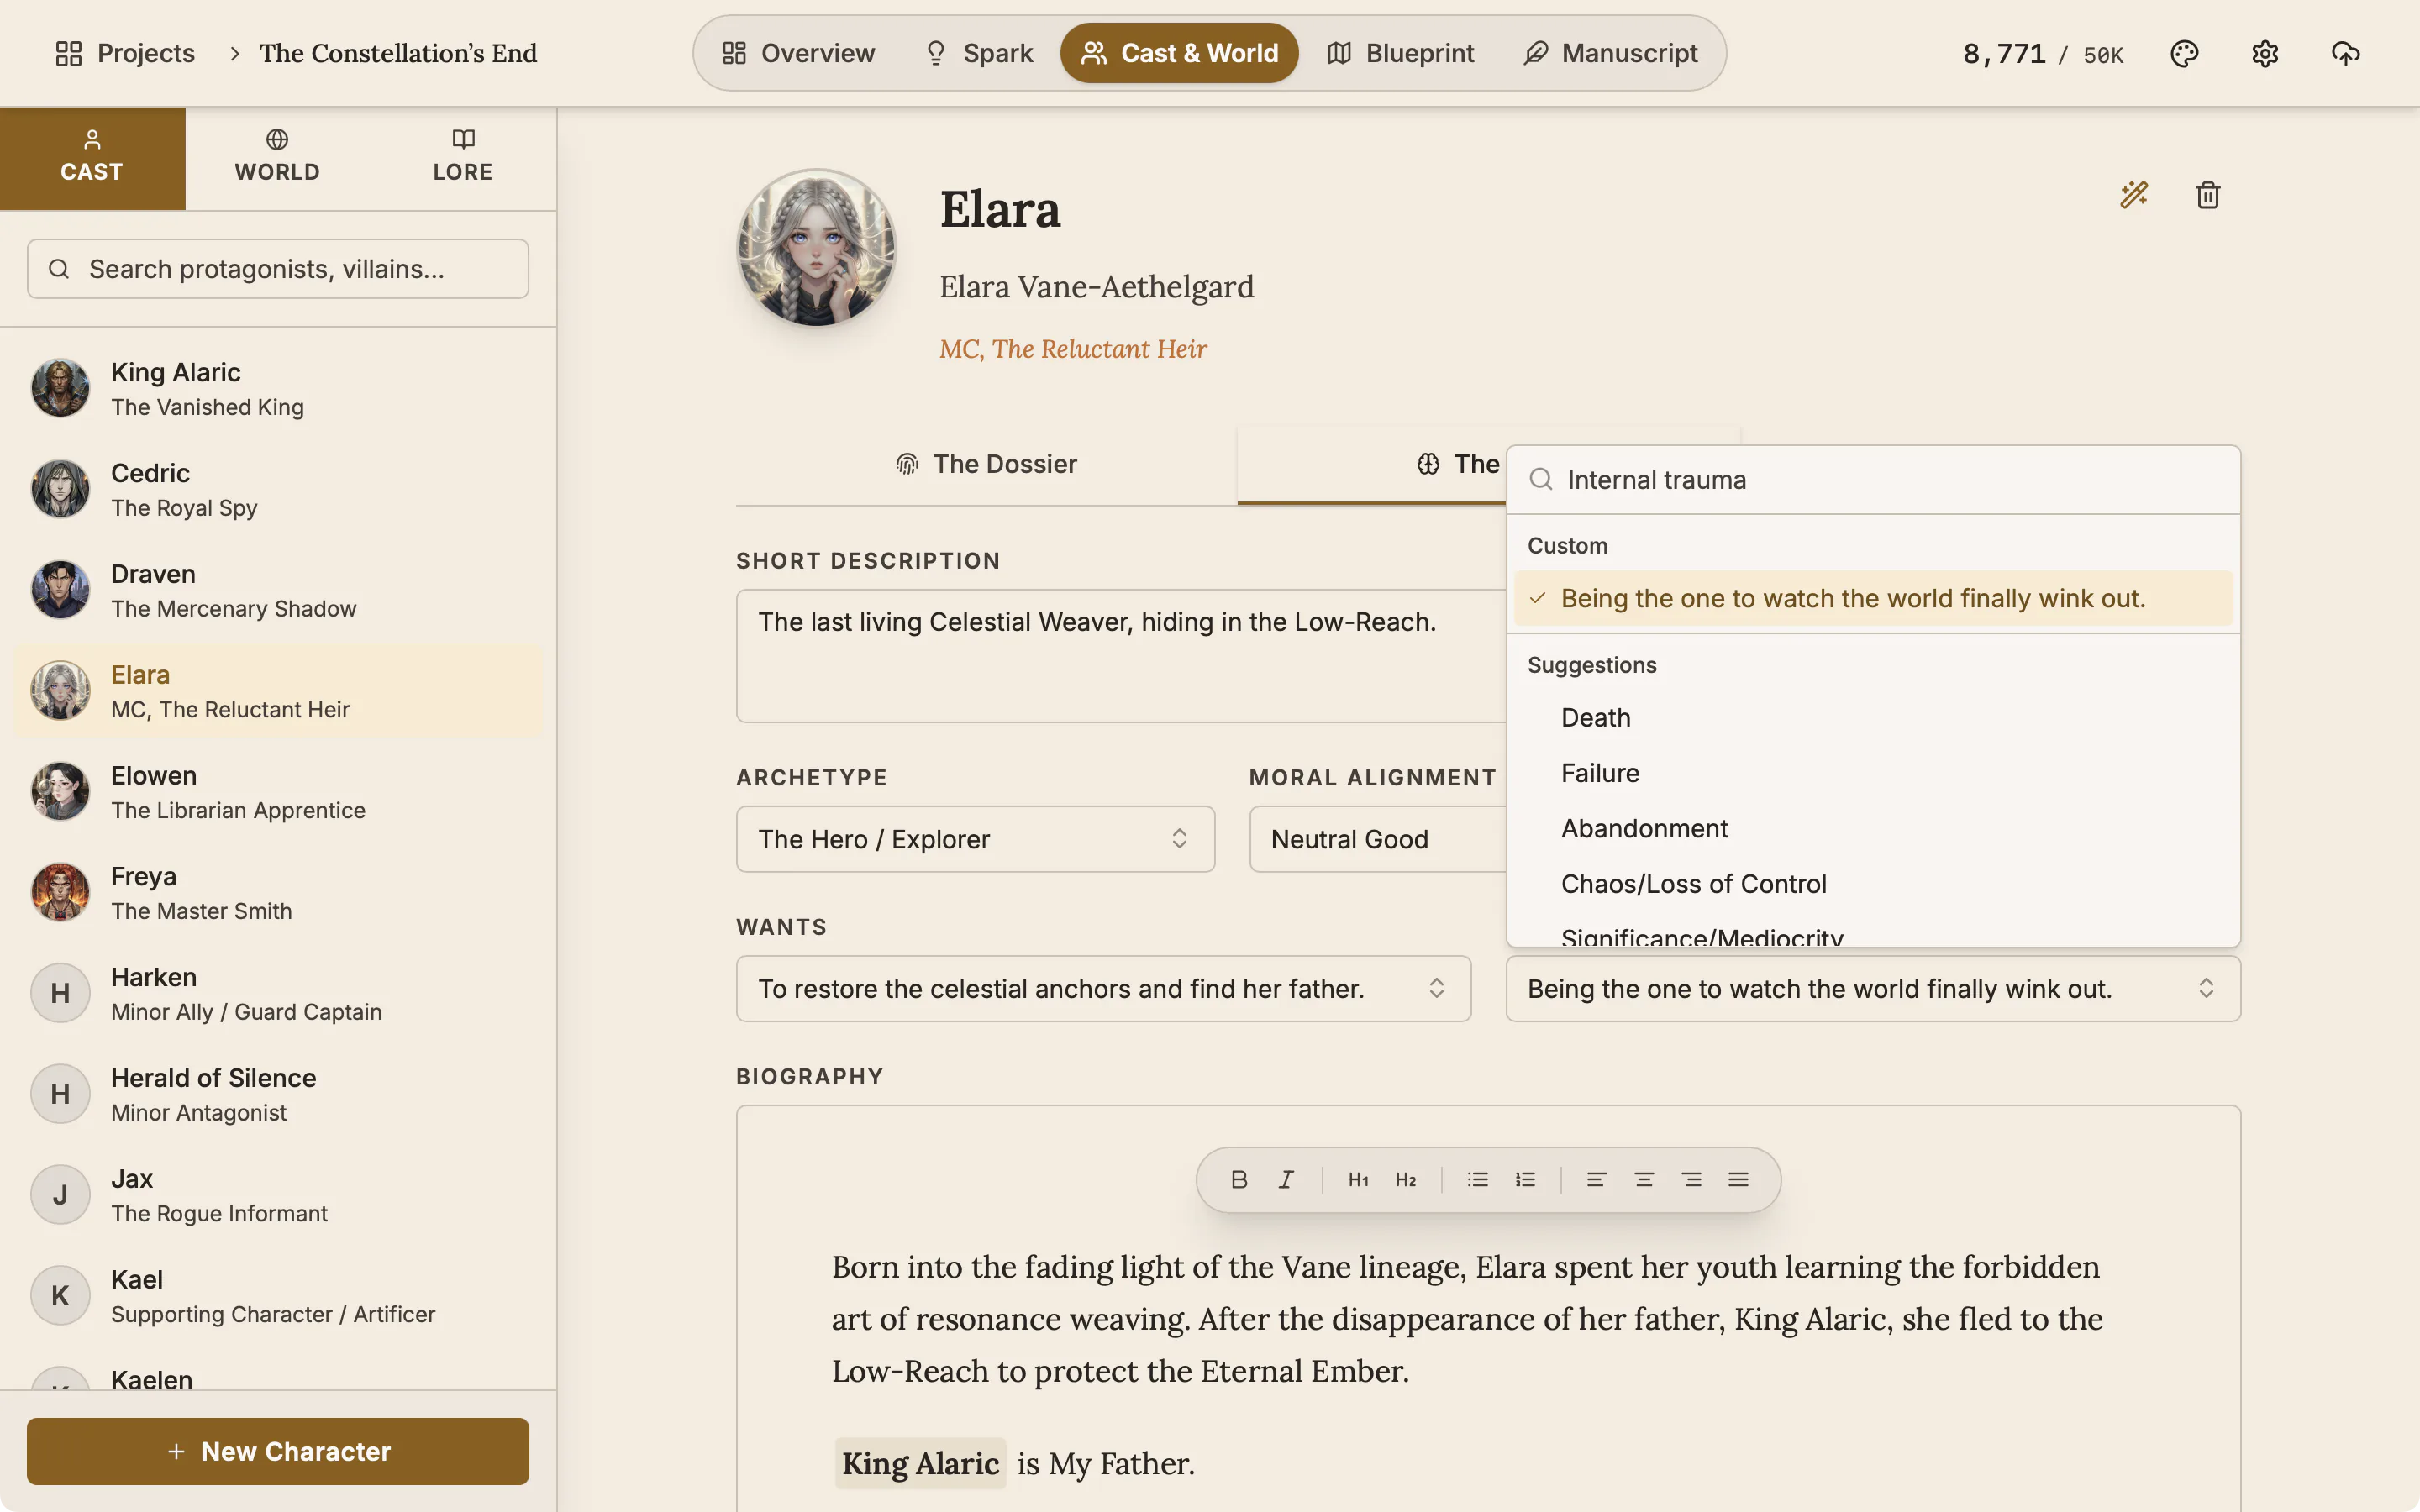Switch to the Blueprint tab
The height and width of the screenshot is (1512, 2420).
click(1400, 53)
